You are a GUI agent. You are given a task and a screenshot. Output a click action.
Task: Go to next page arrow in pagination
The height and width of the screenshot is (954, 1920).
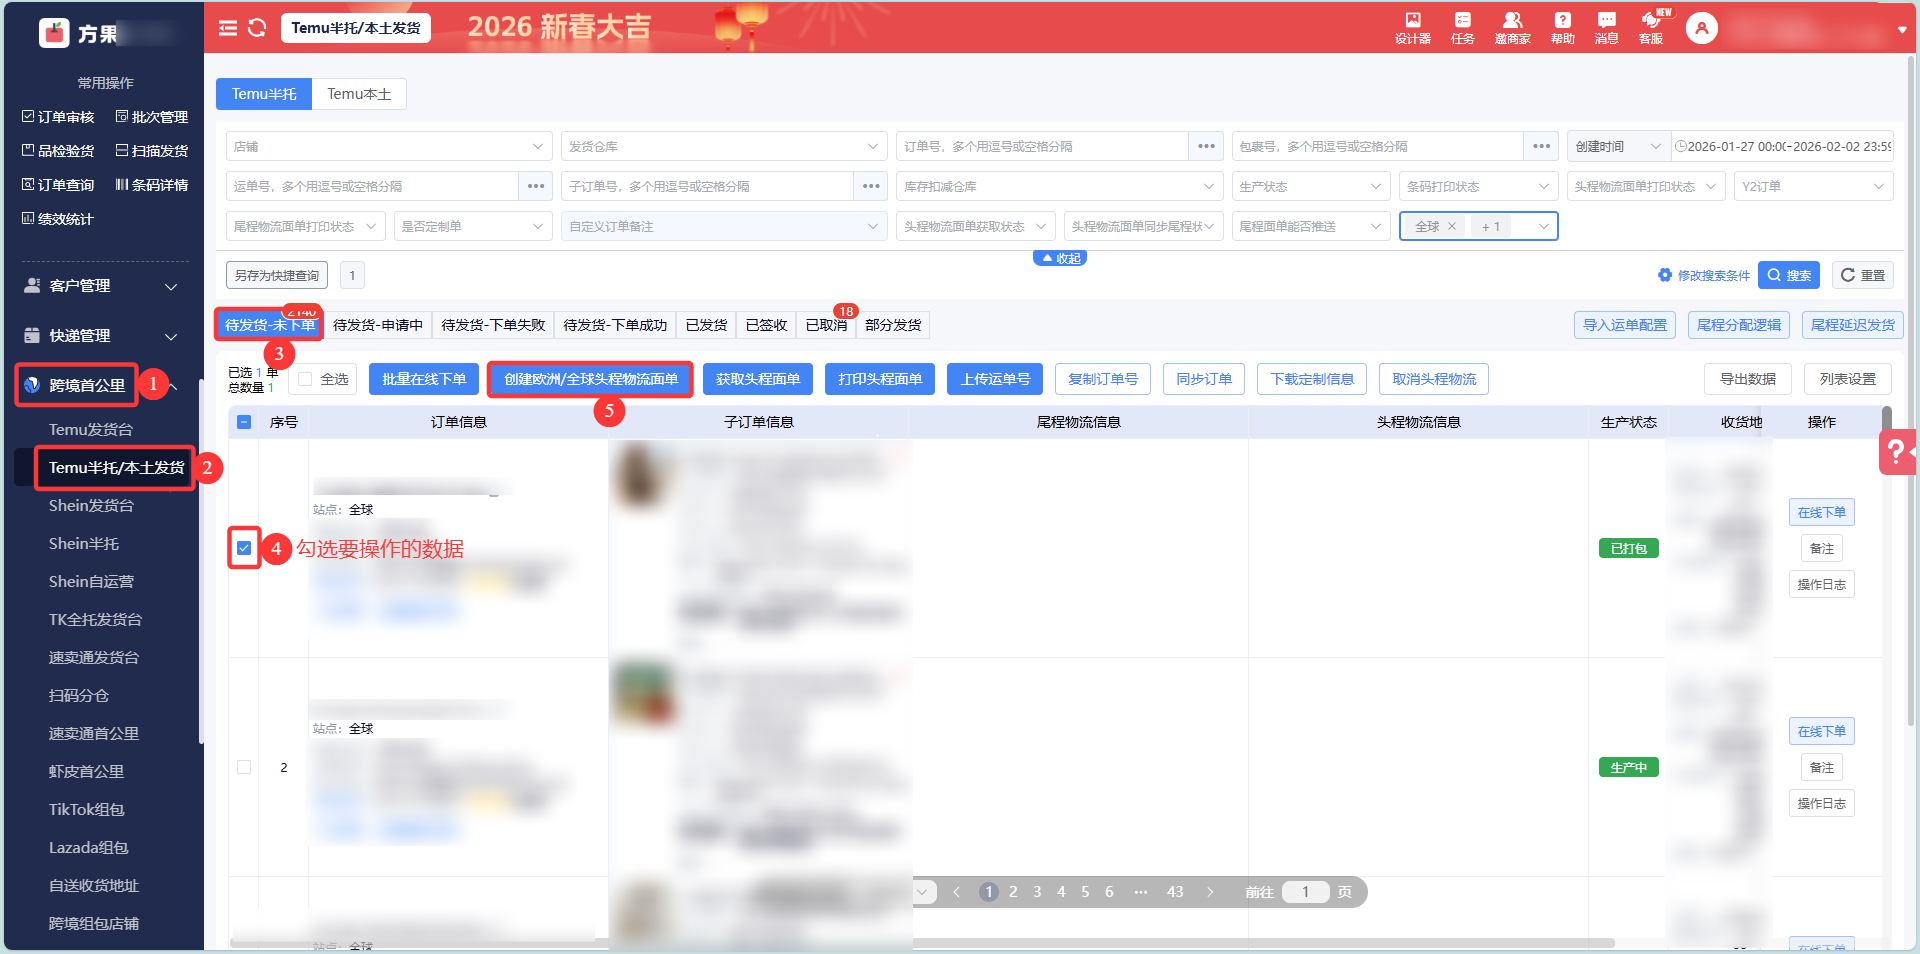coord(1210,892)
